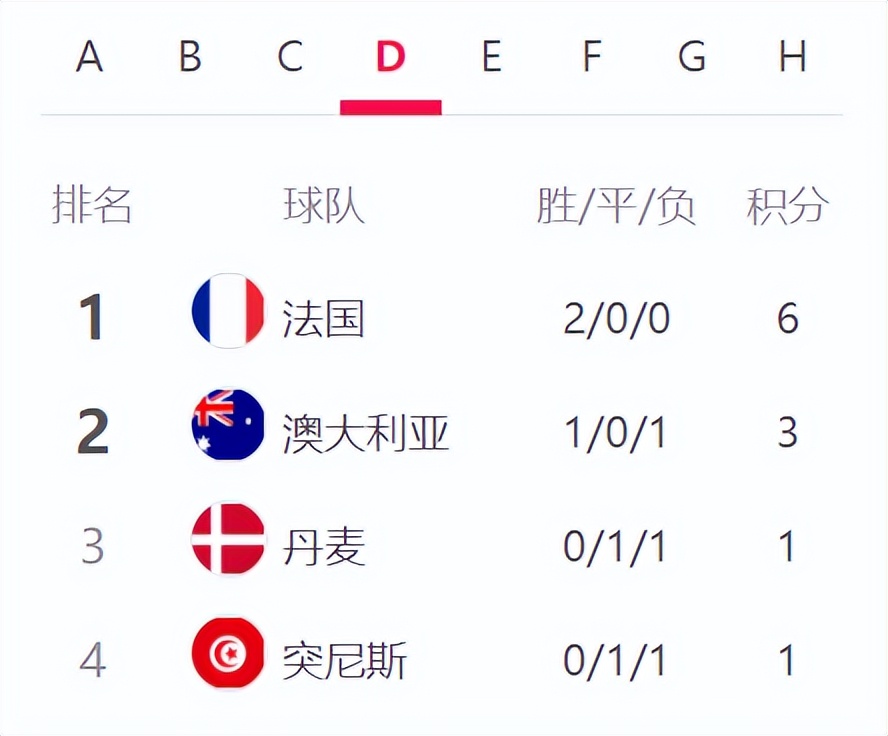
Task: Open the group B tab
Action: [x=190, y=58]
